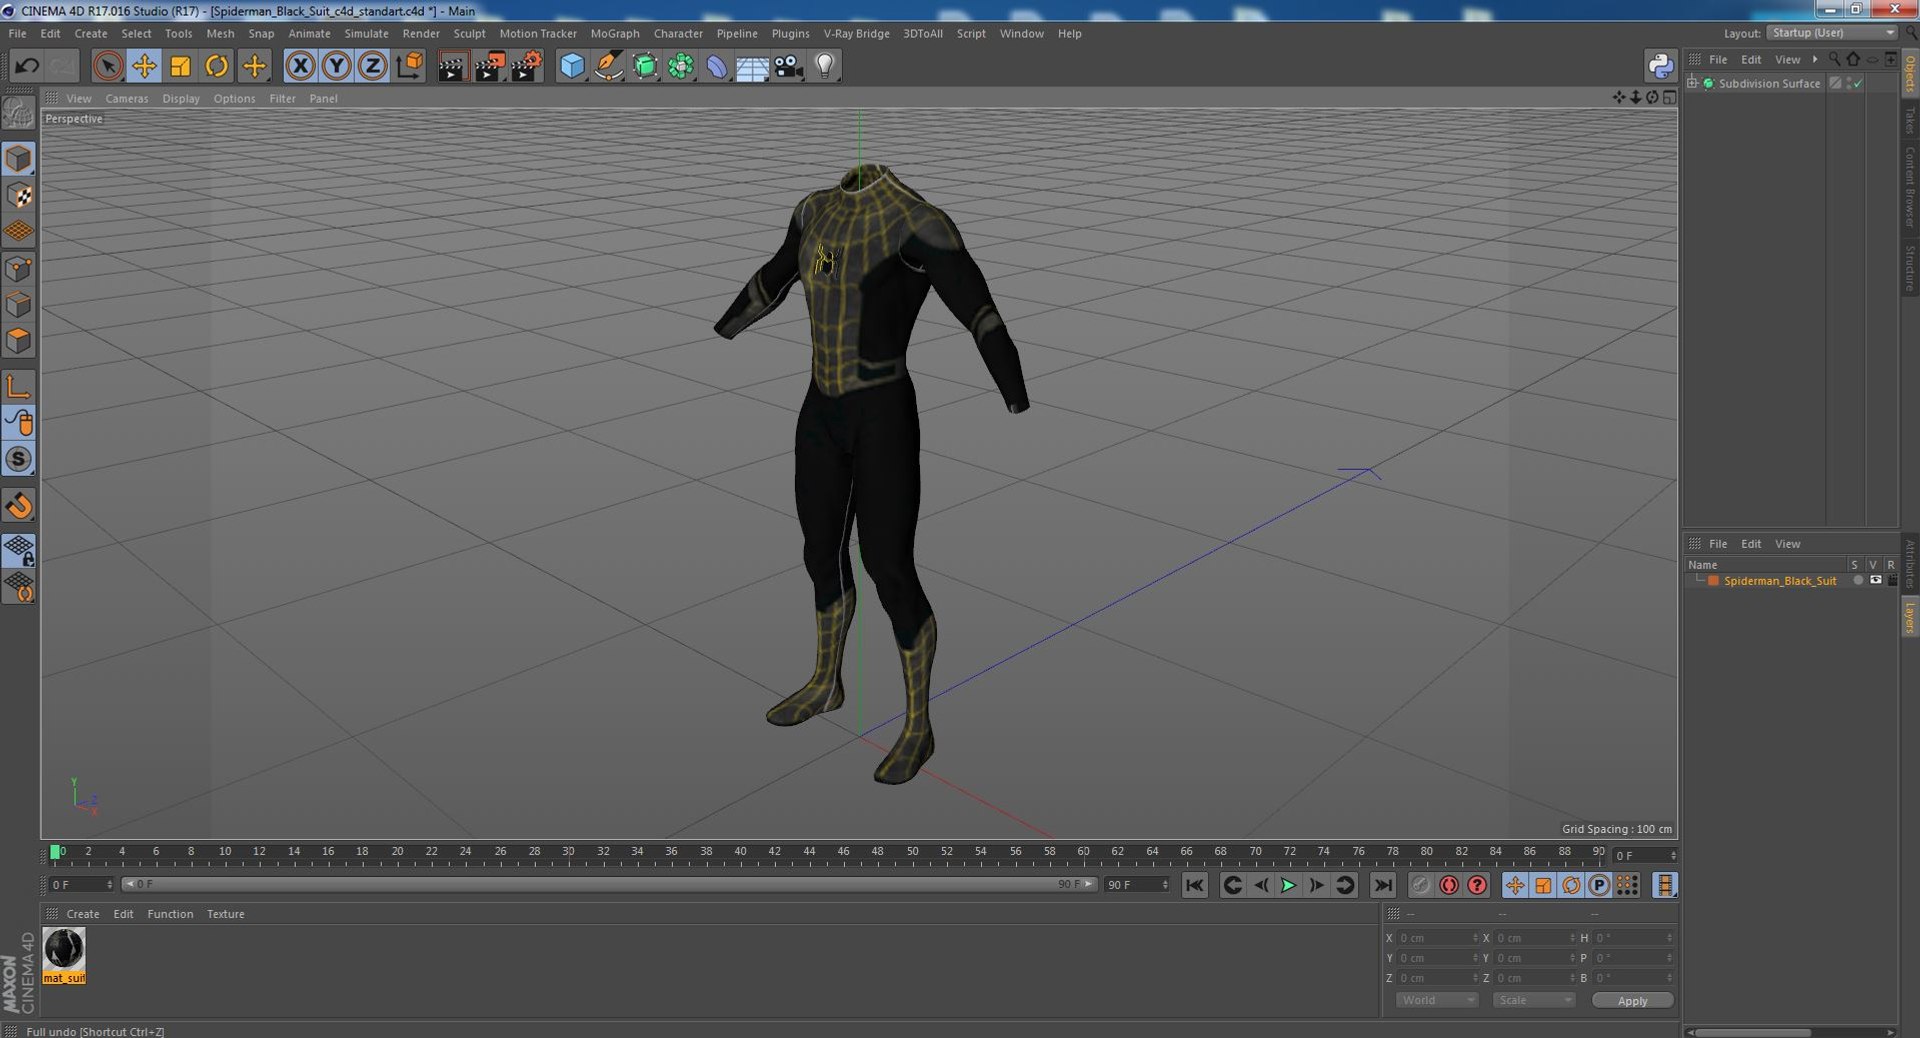Switch to Points mode
This screenshot has height=1038, width=1920.
coord(18,268)
